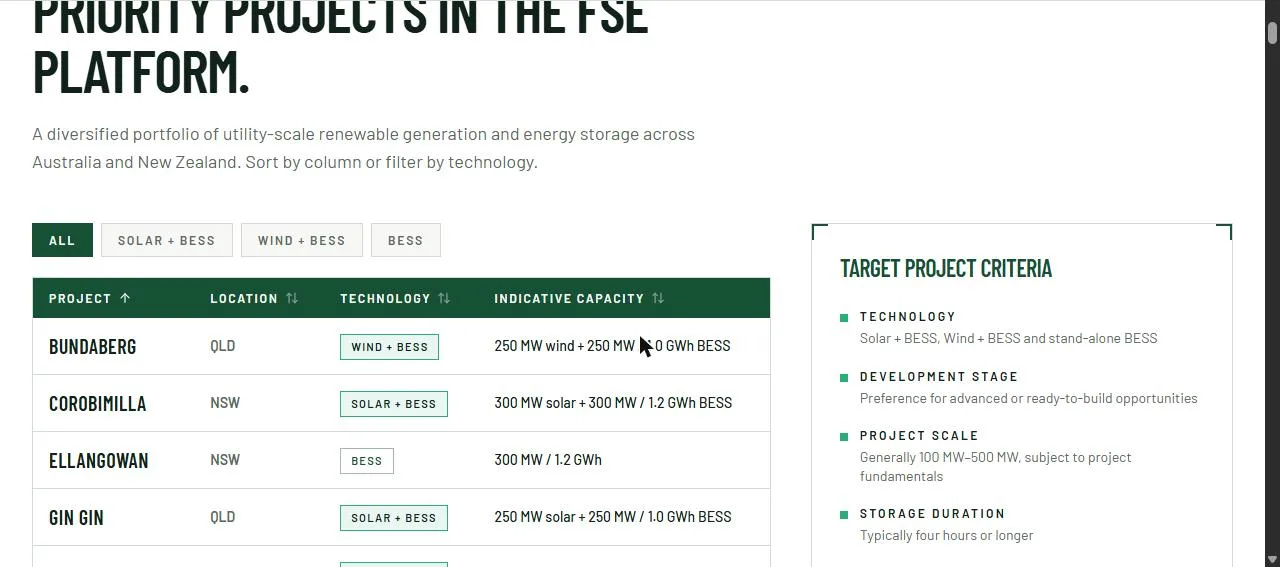Sort table by LOCATION column header
Screen dimensions: 1280x567
(x=254, y=298)
